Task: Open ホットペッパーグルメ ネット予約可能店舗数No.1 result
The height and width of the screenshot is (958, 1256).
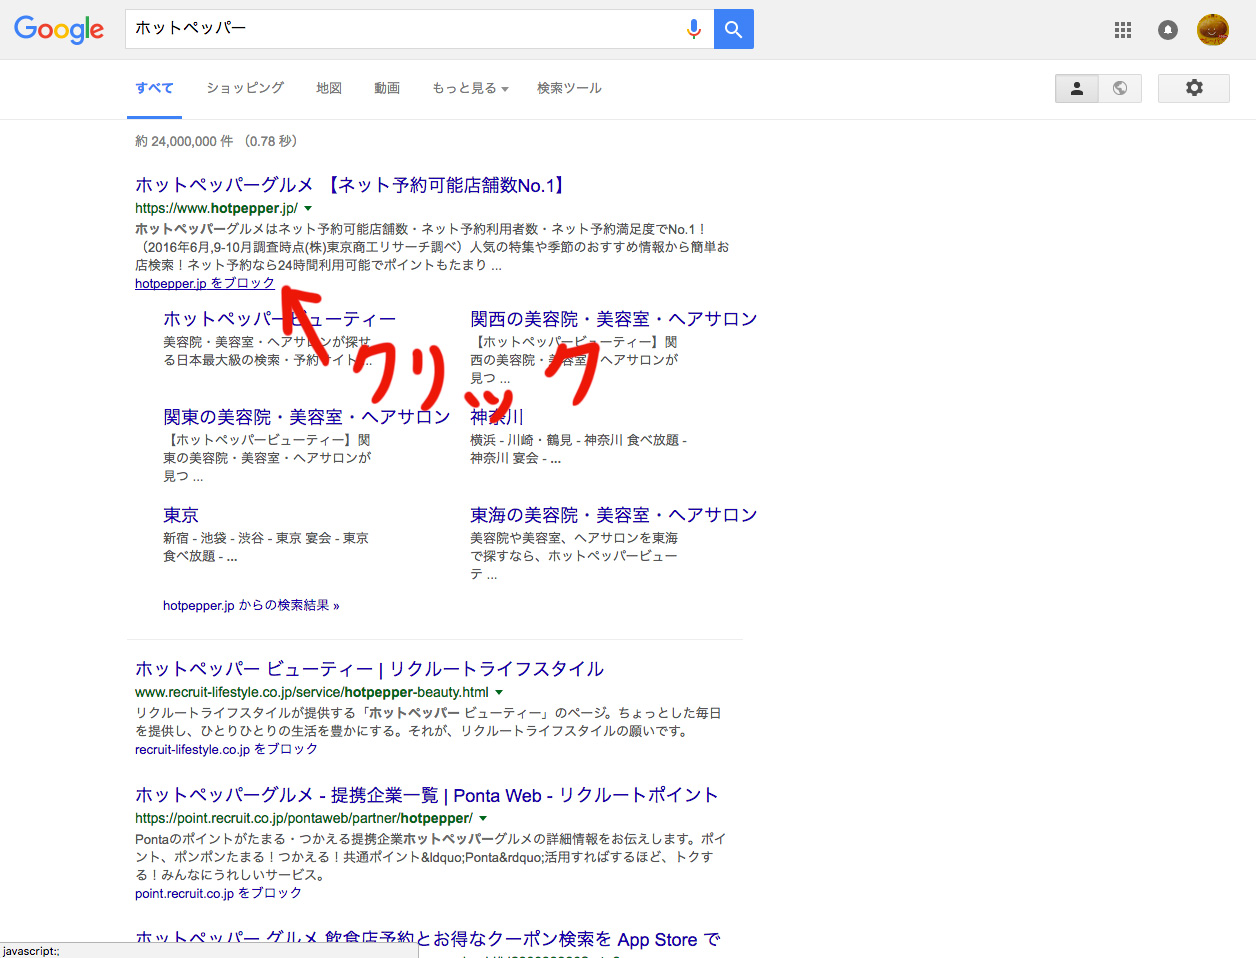Action: click(352, 185)
